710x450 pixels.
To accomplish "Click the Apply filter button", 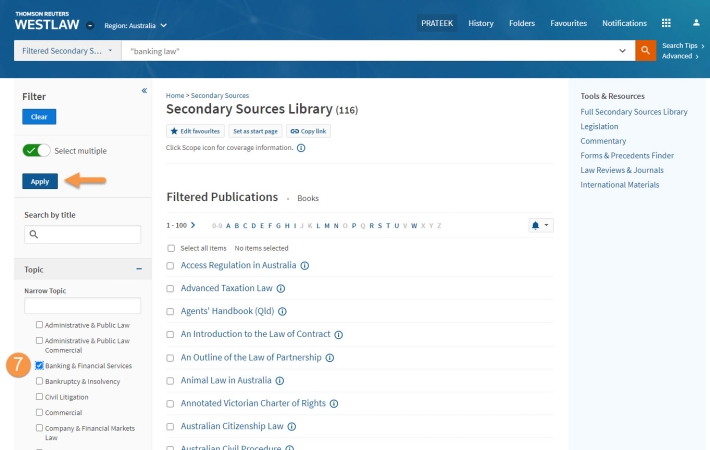I will [x=40, y=181].
